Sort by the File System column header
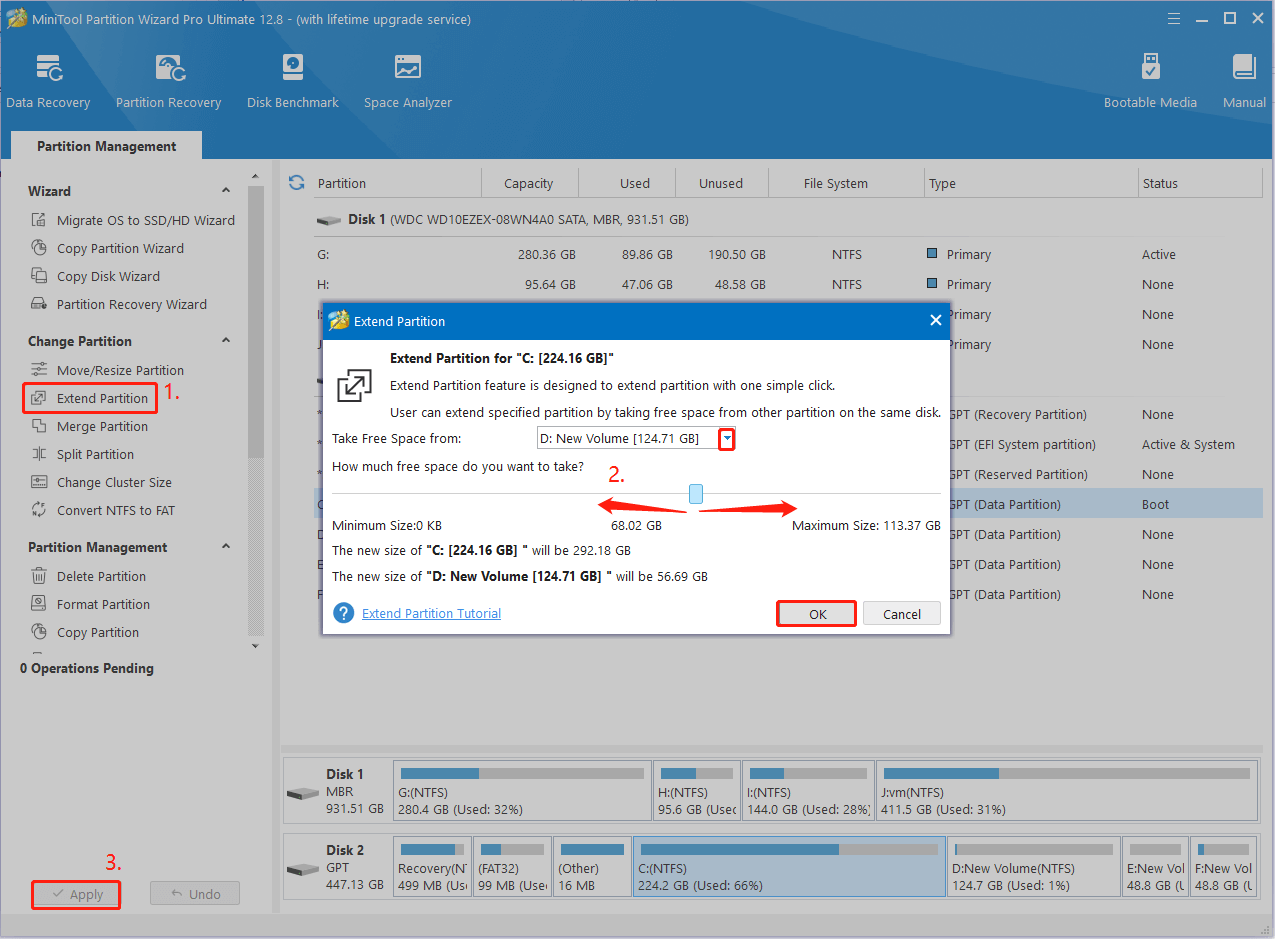The image size is (1275, 939). click(x=846, y=183)
